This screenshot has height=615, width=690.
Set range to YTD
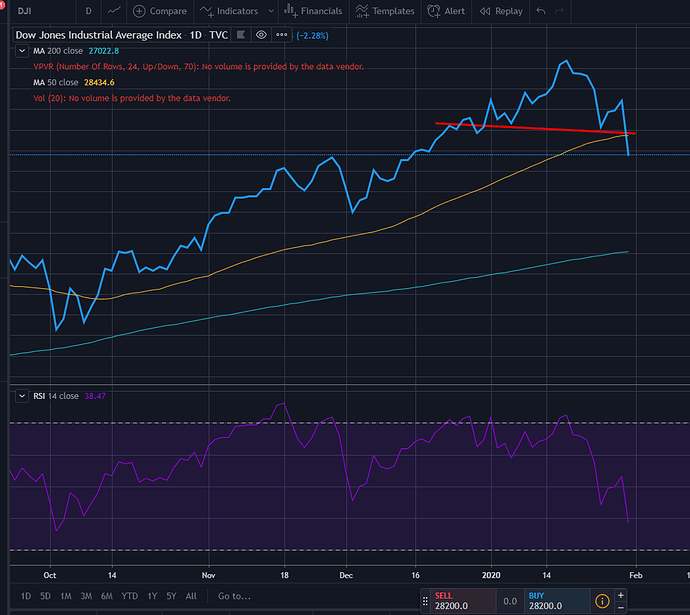(x=130, y=596)
